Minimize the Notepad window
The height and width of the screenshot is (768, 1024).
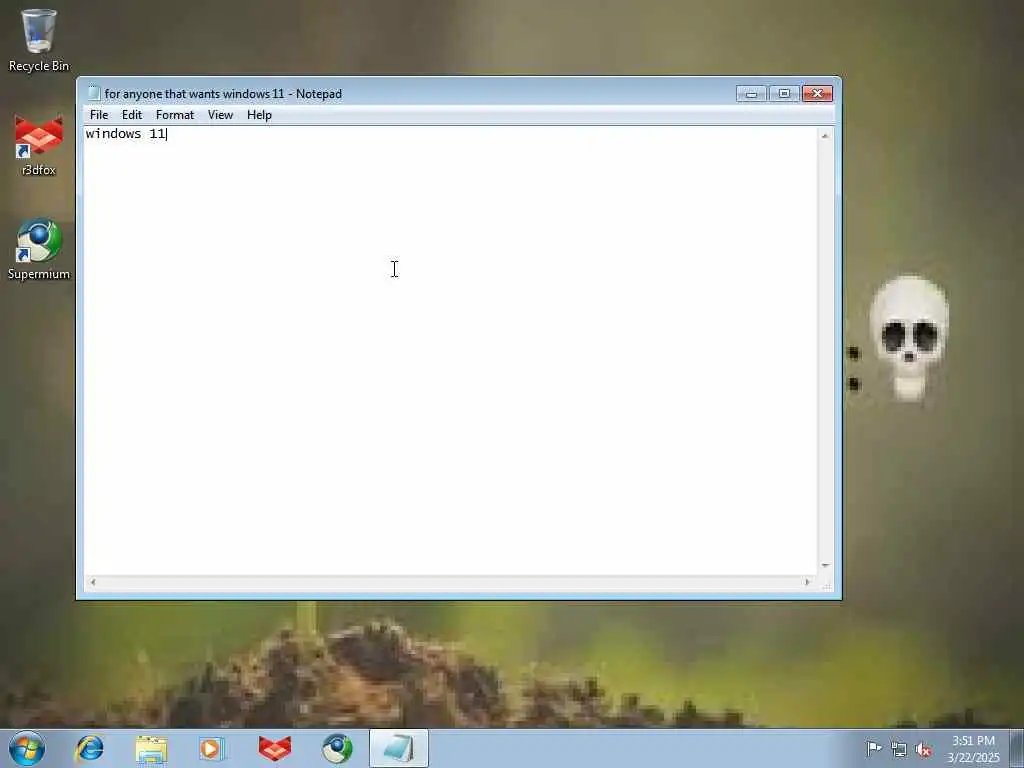[752, 94]
